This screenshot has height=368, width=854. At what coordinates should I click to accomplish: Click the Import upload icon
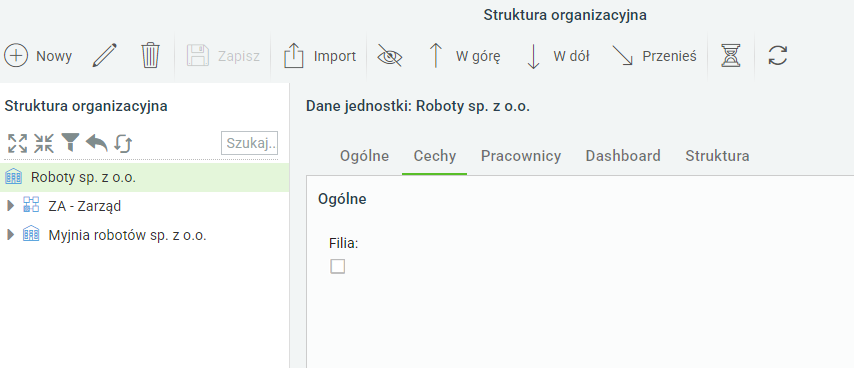(x=294, y=56)
